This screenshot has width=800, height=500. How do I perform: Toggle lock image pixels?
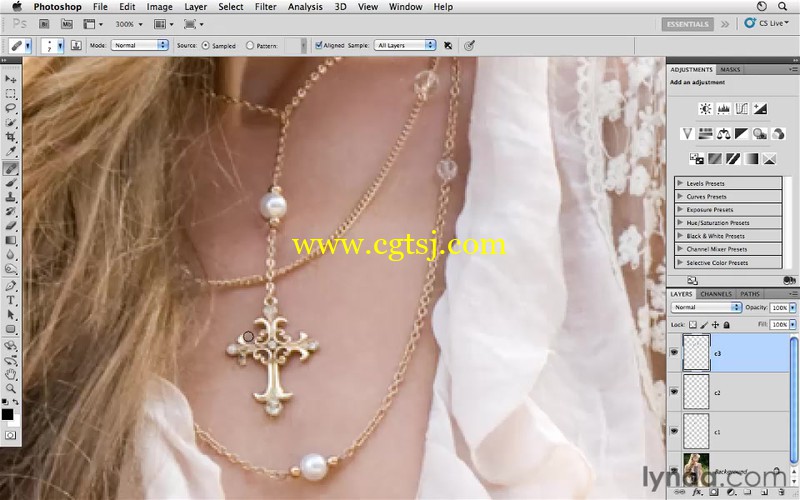pyautogui.click(x=704, y=324)
